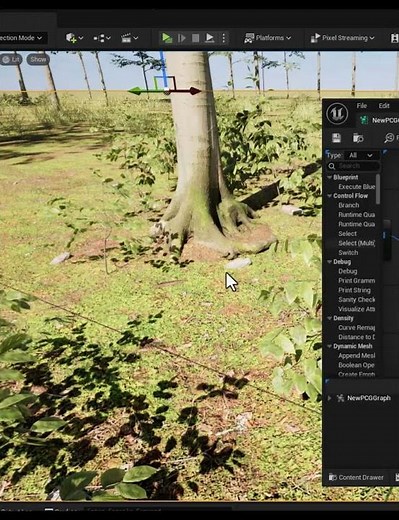Image resolution: width=399 pixels, height=520 pixels.
Task: Open the Pixel Streaming dropdown
Action: [342, 38]
